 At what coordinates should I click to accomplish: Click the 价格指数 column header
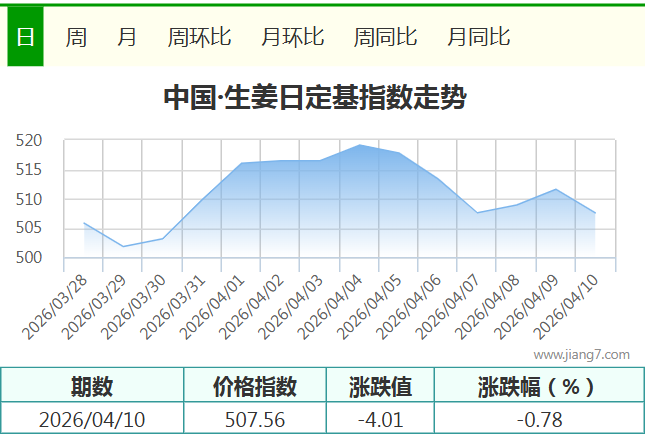[255, 386]
